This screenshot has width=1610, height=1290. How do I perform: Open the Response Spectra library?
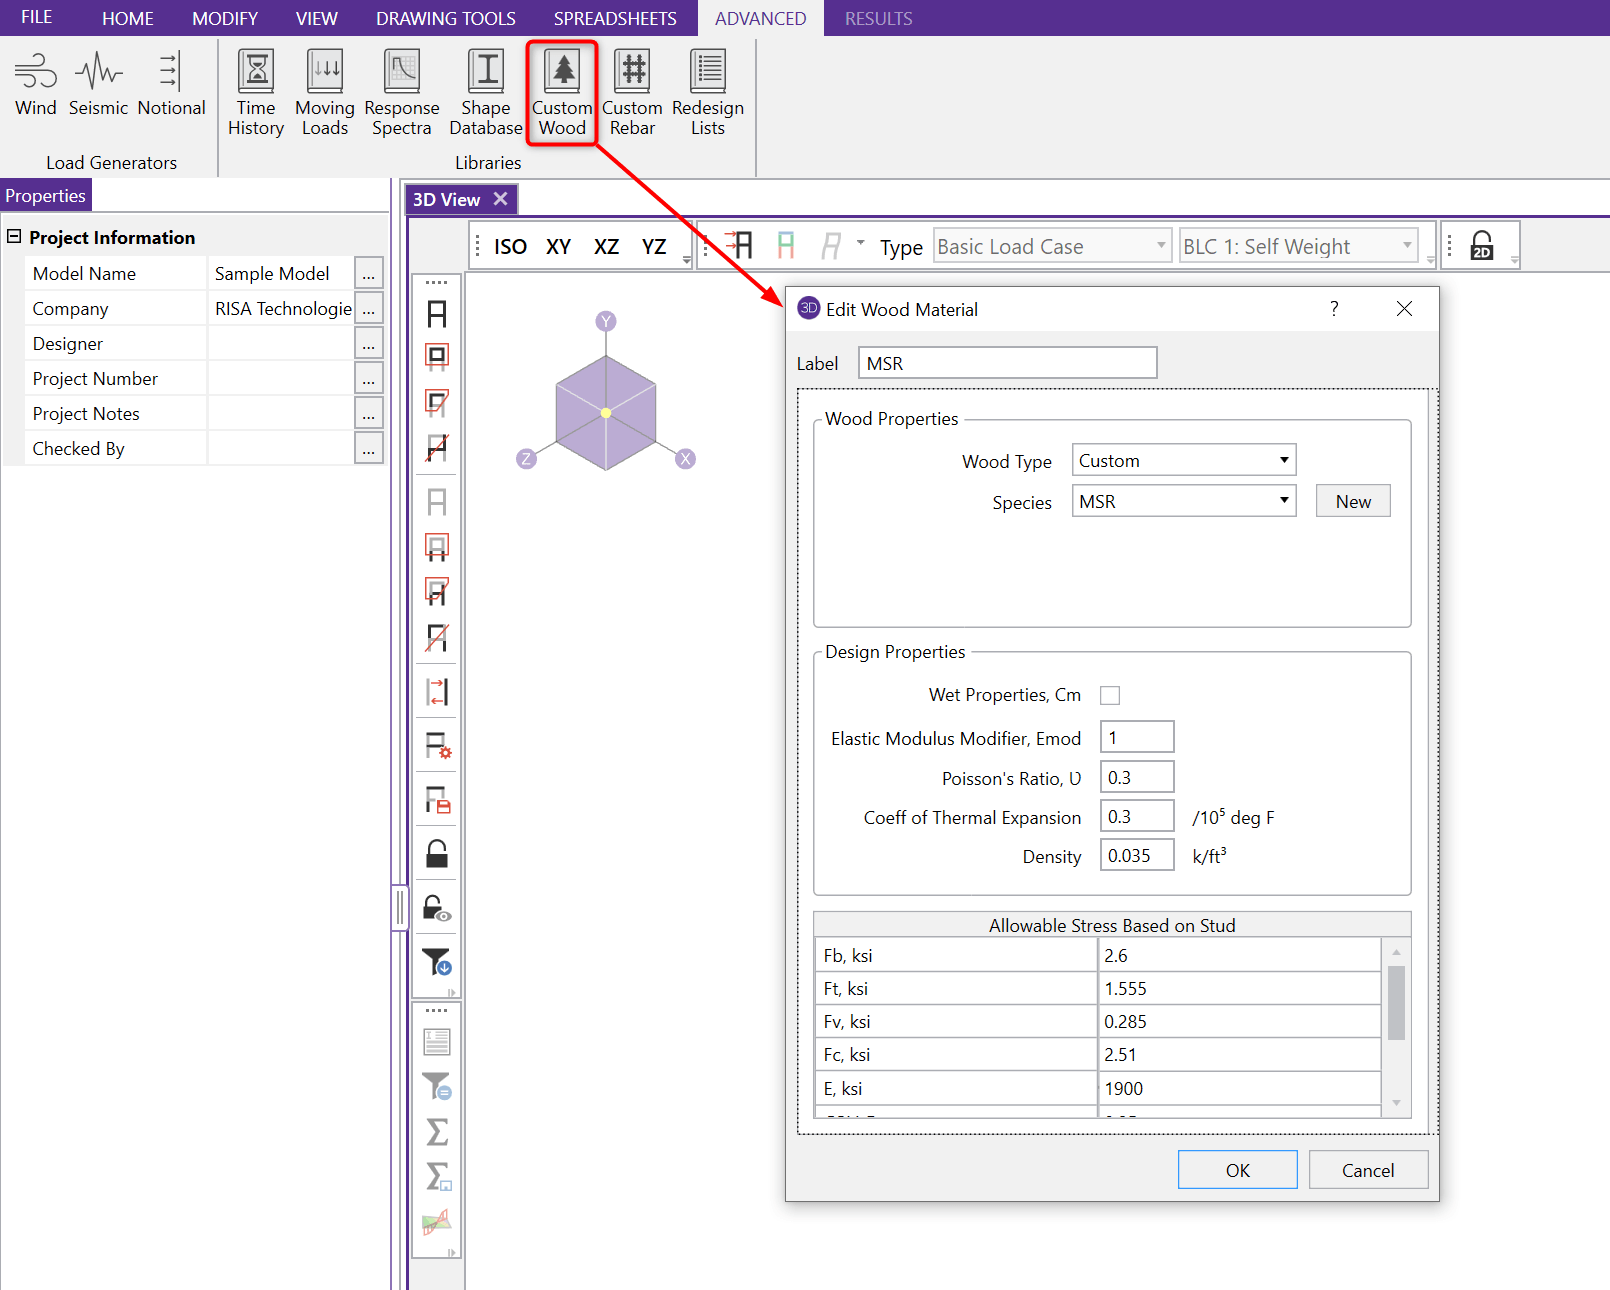coord(402,93)
